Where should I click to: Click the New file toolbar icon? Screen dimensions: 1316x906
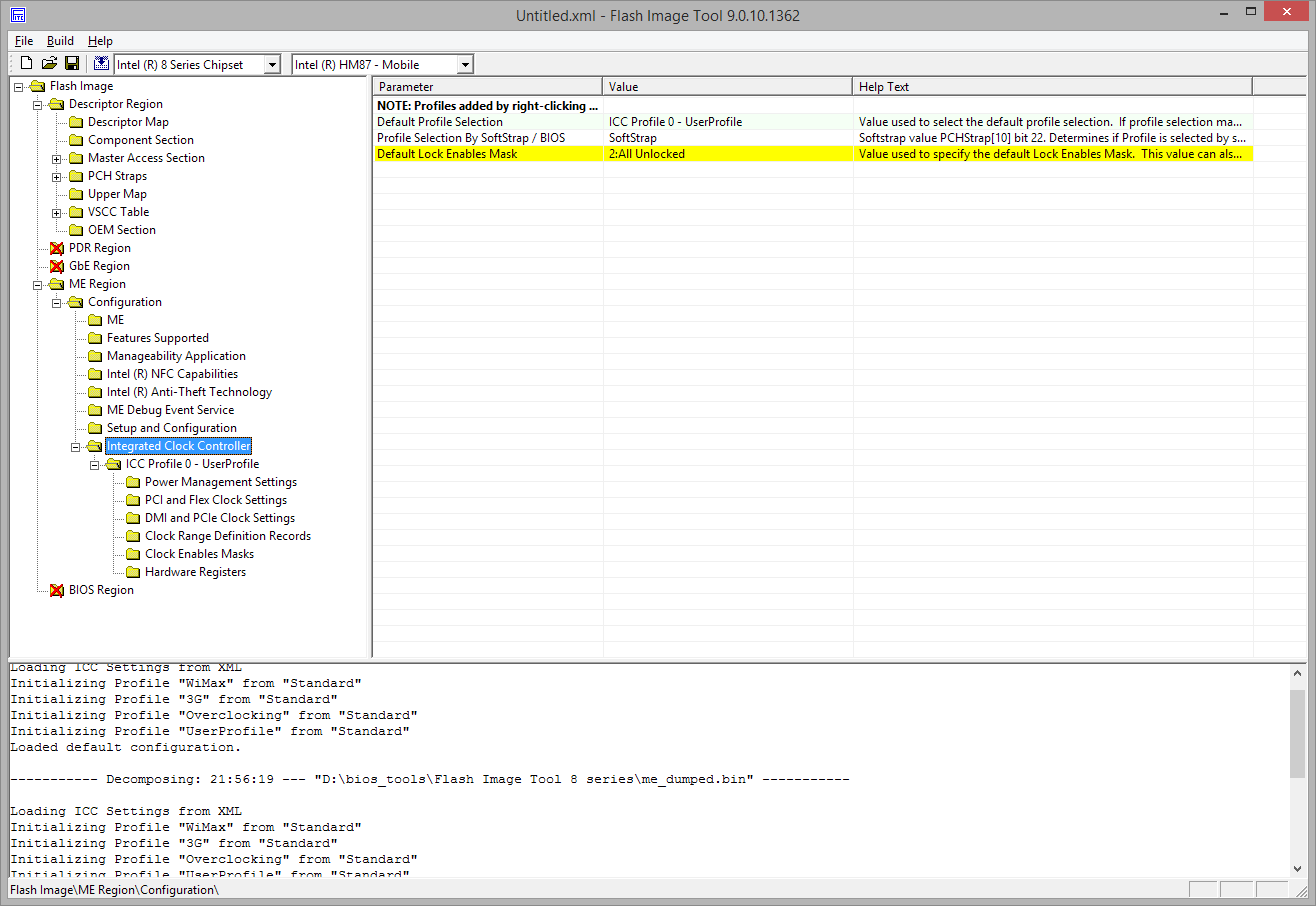click(27, 64)
